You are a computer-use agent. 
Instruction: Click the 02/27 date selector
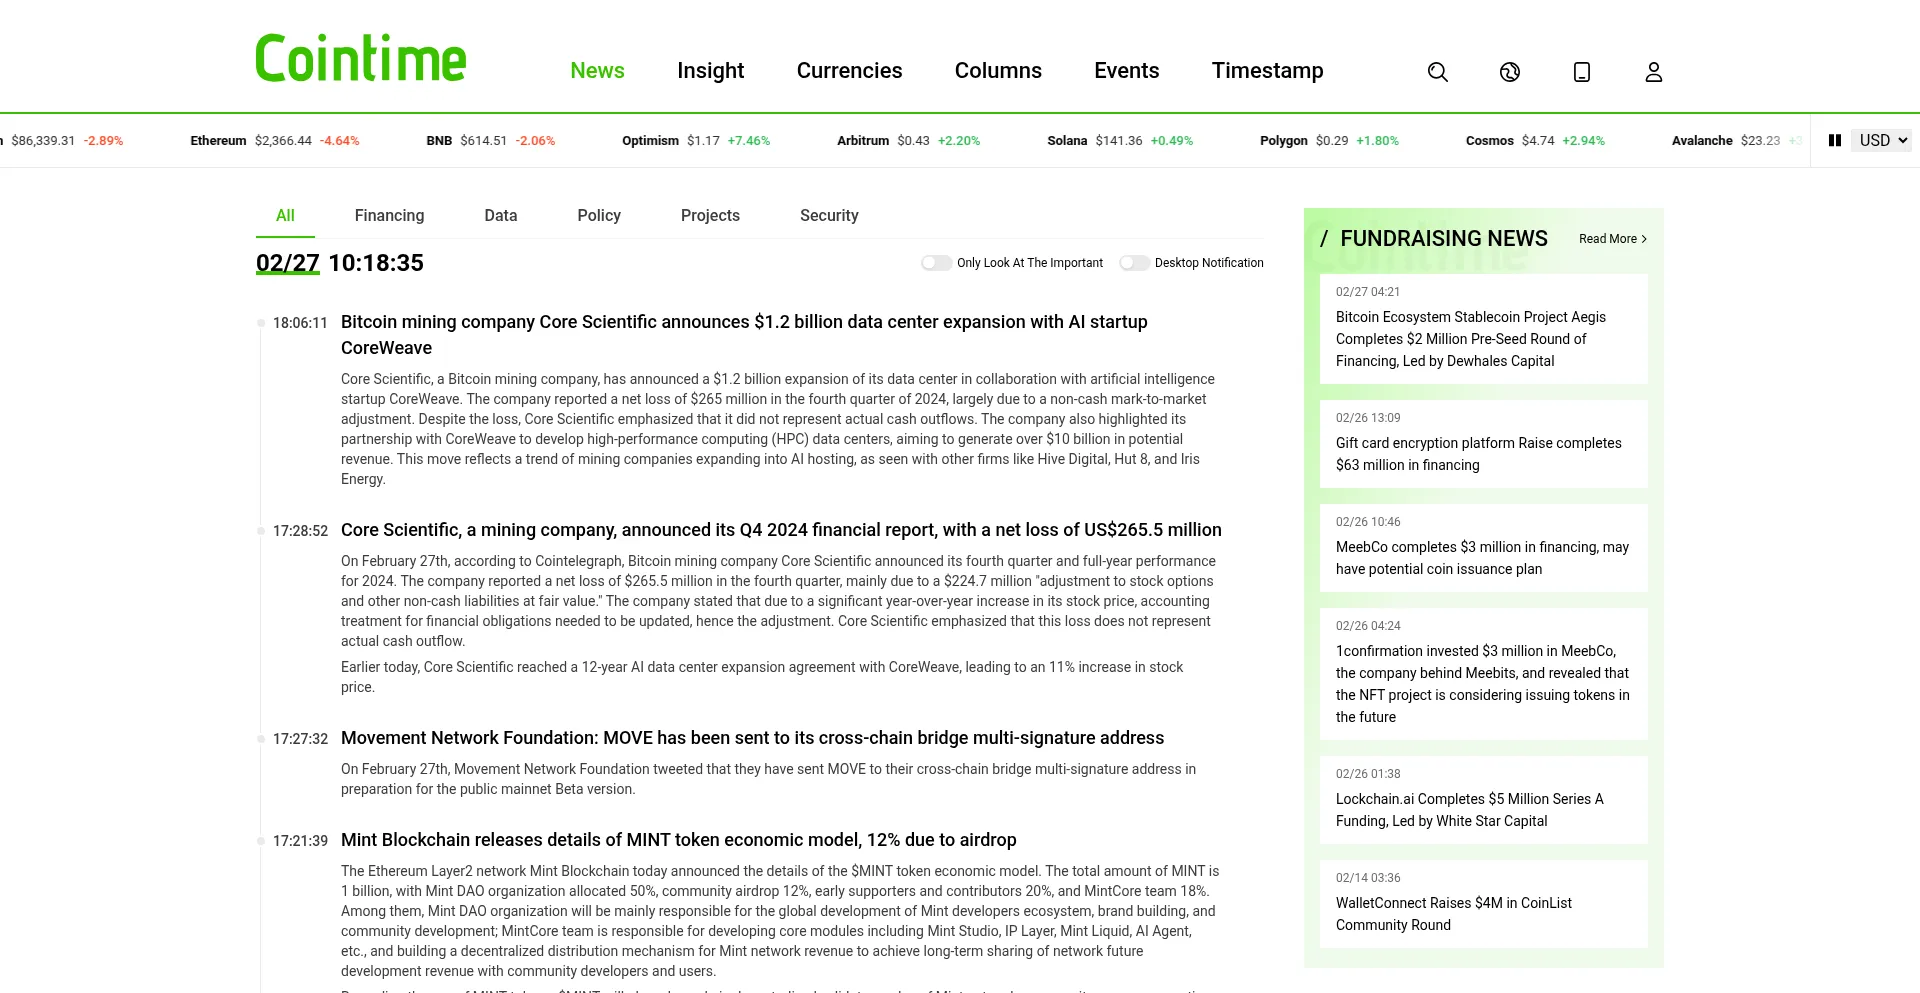coord(288,263)
